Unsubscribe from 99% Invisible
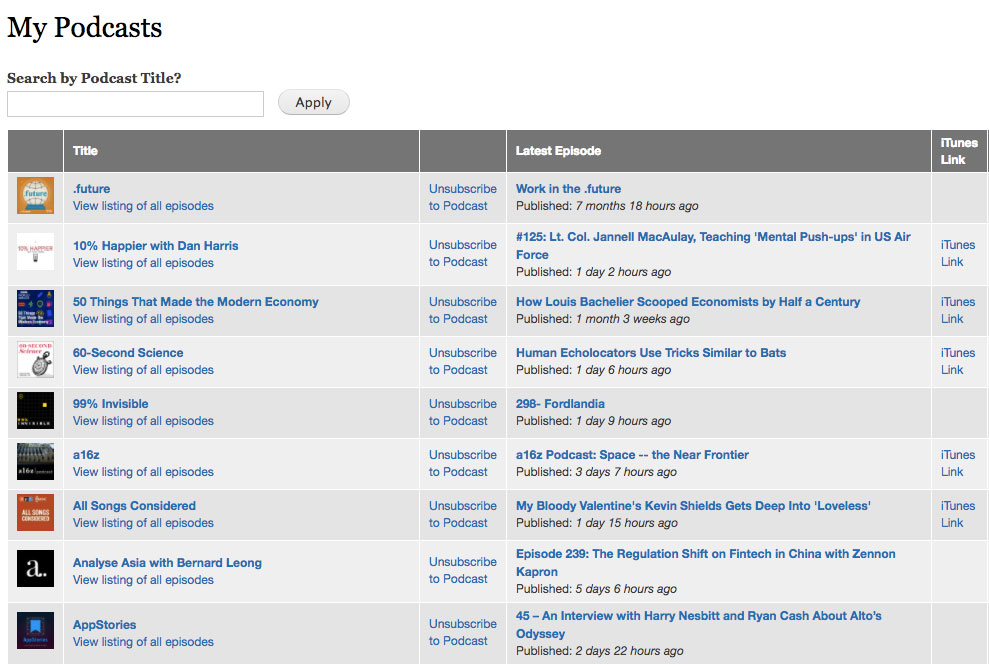The width and height of the screenshot is (989, 664). click(x=462, y=412)
